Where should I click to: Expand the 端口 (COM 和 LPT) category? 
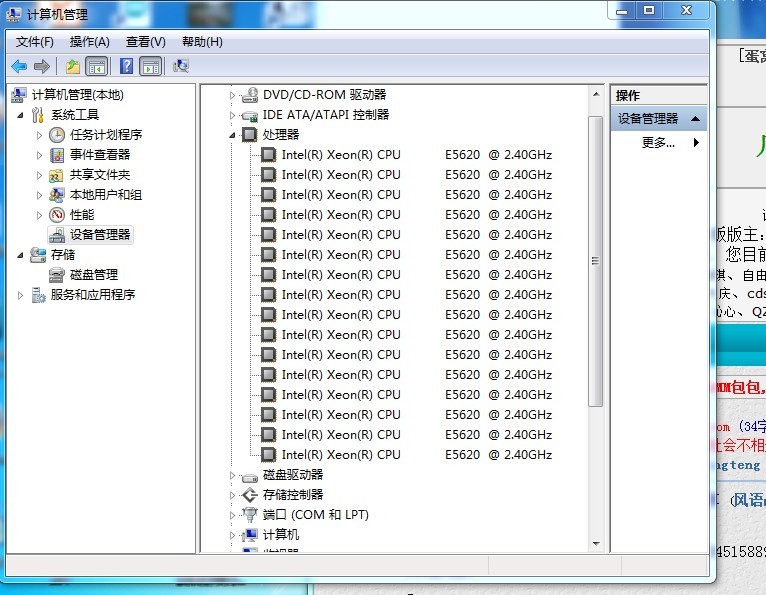click(232, 515)
